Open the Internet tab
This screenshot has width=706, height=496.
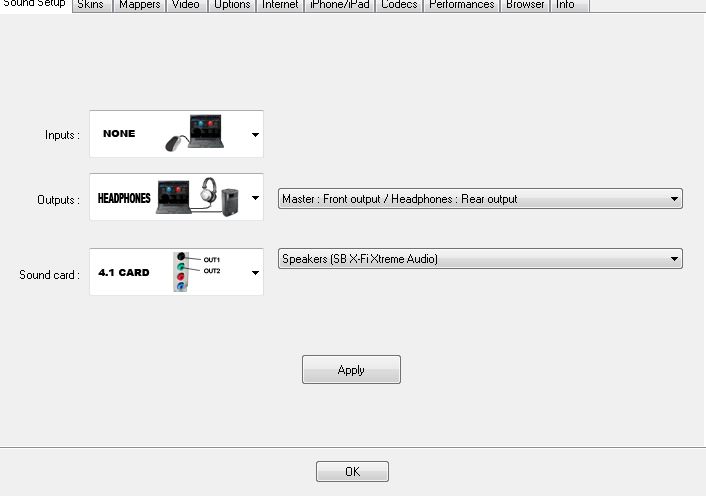tap(280, 5)
